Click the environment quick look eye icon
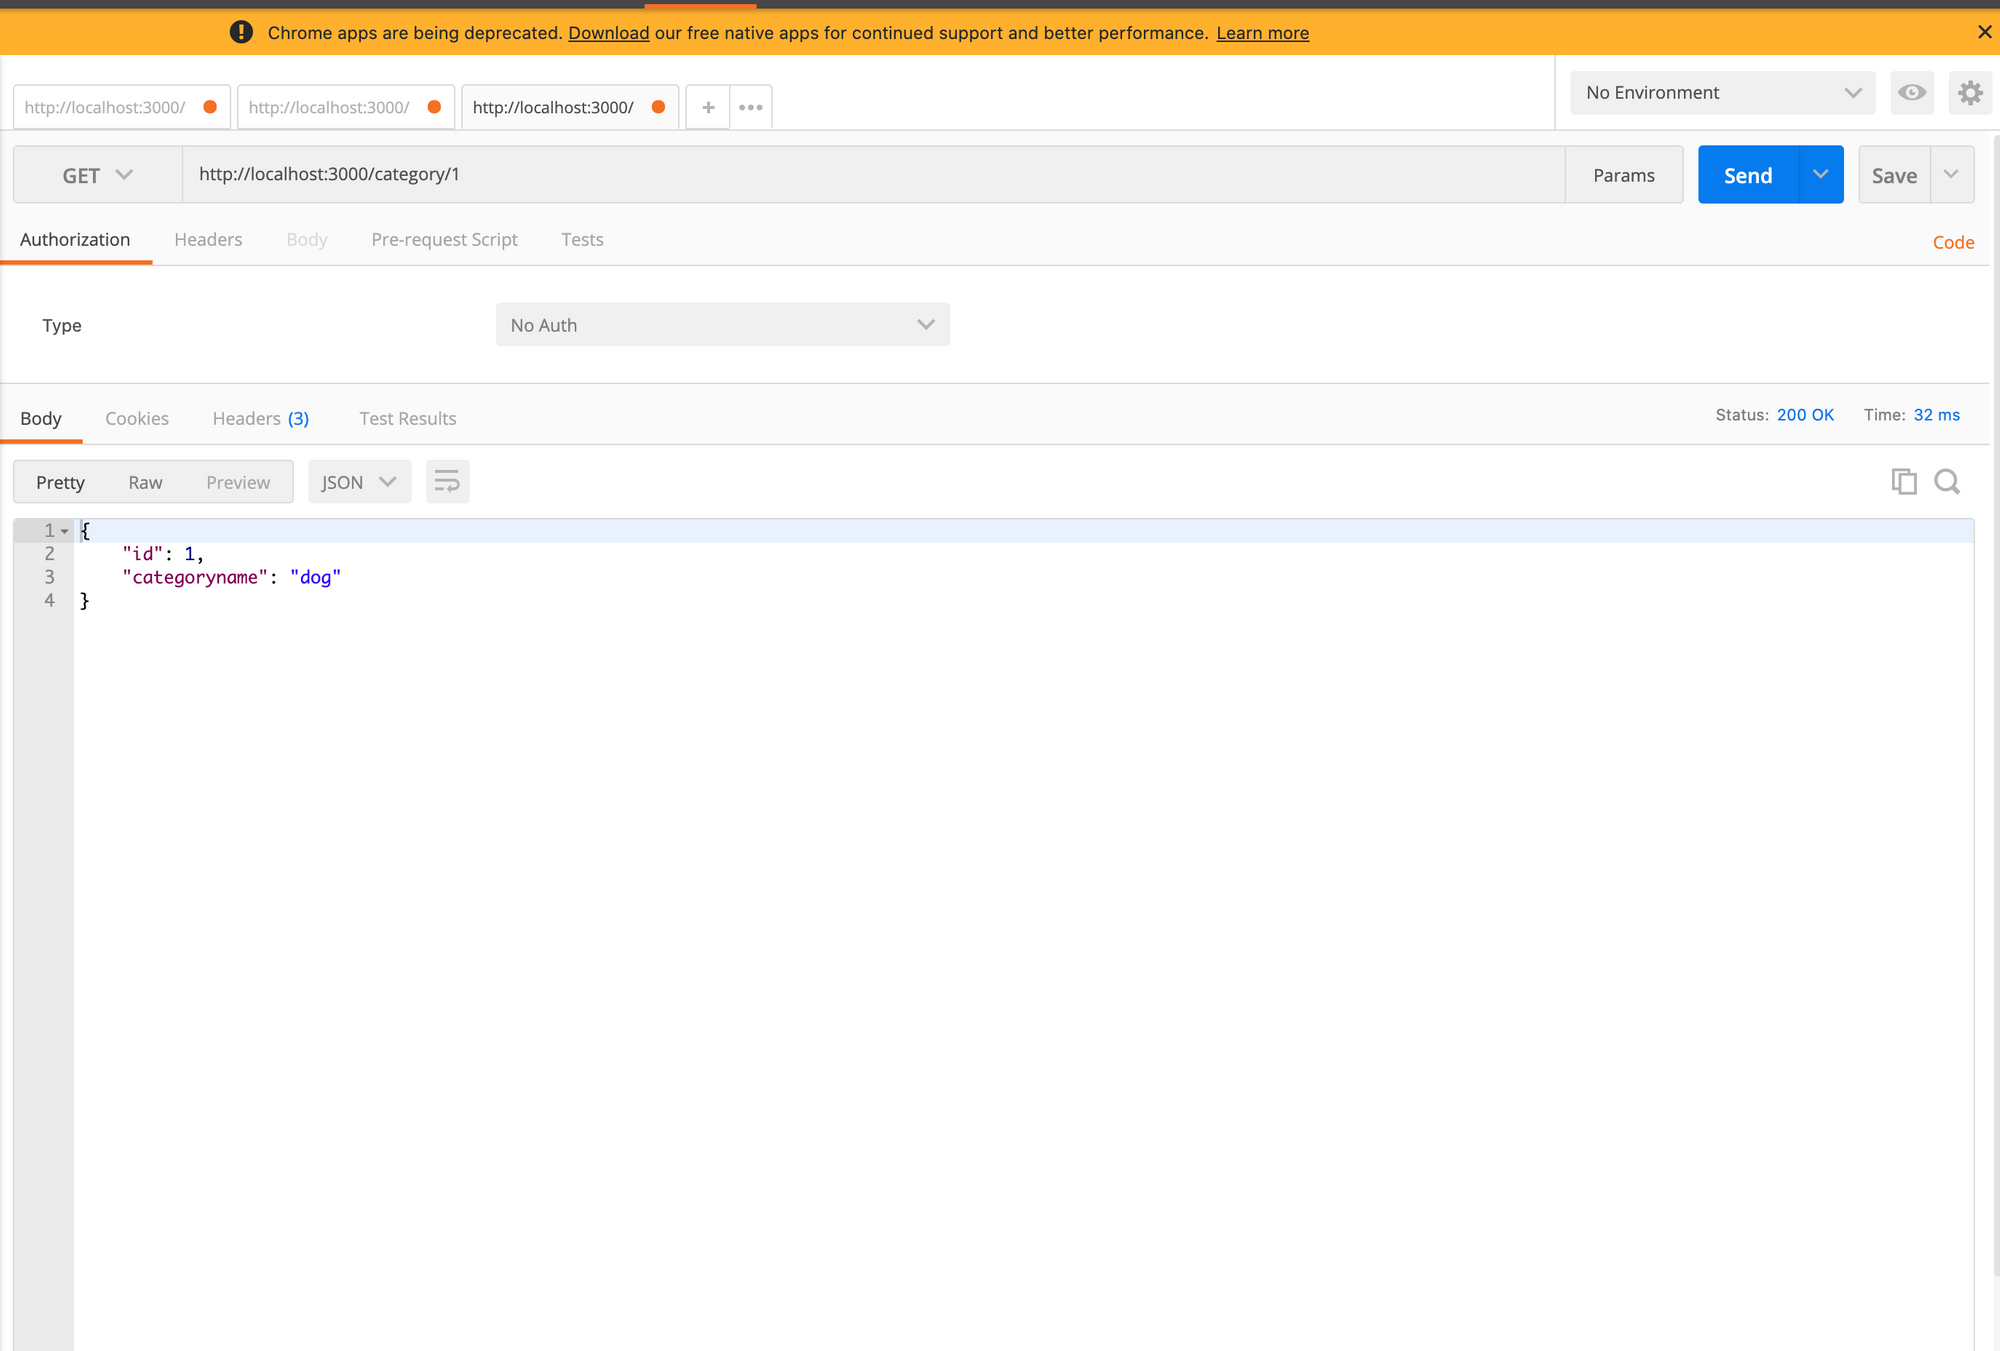This screenshot has height=1351, width=2000. point(1911,92)
